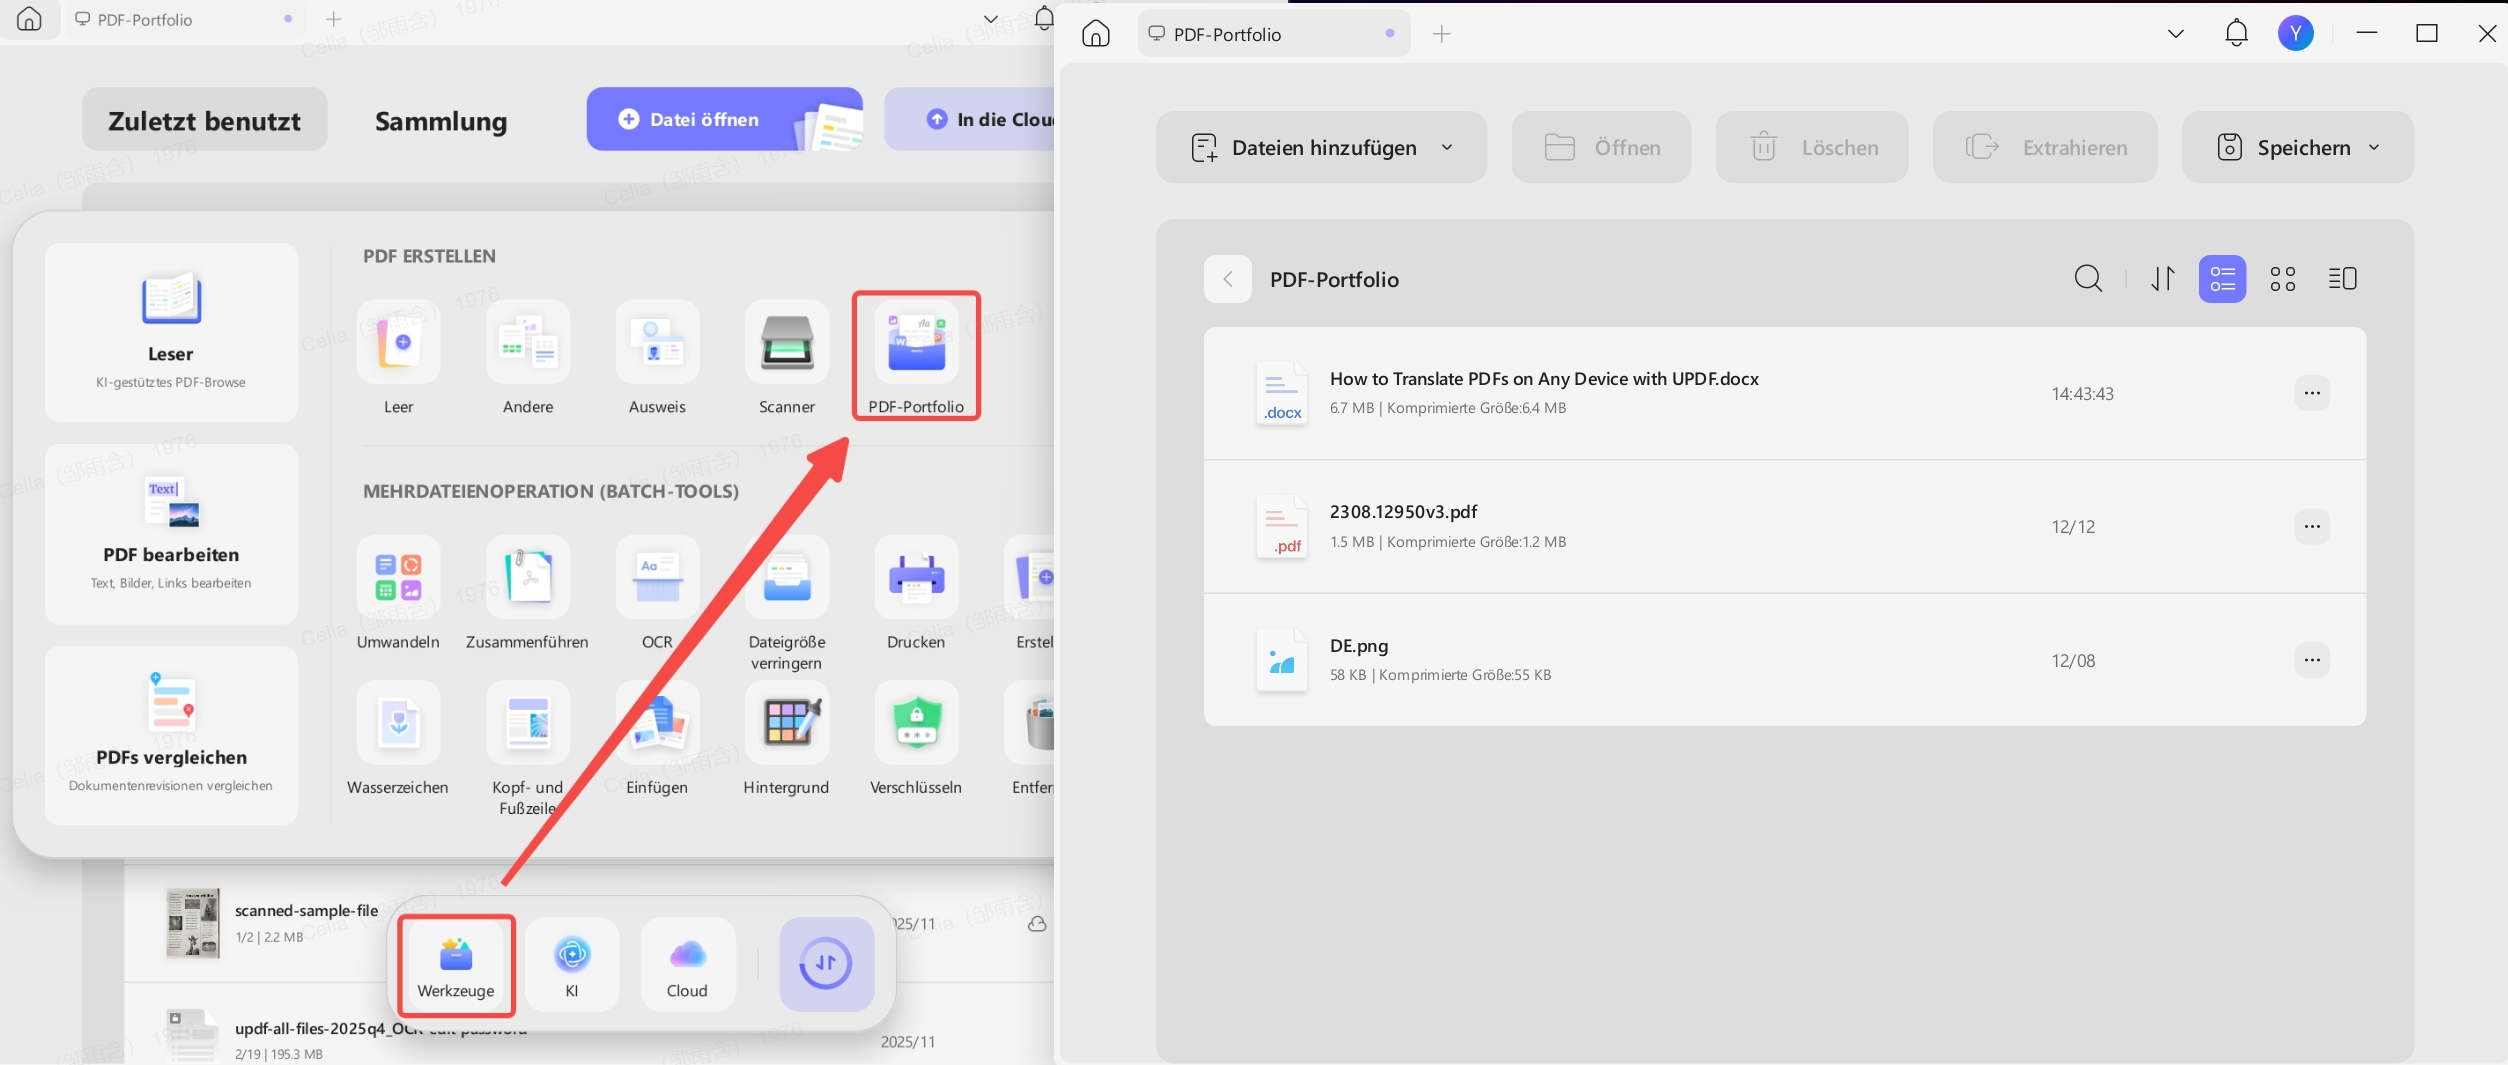The height and width of the screenshot is (1065, 2508).
Task: Open more options for 2308.12950v3.pdf
Action: [x=2312, y=526]
